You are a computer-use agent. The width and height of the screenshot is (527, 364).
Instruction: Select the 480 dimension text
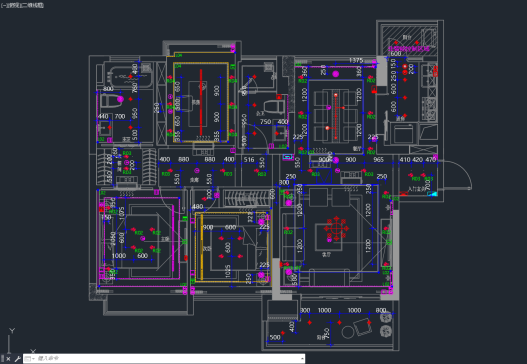coord(198,206)
